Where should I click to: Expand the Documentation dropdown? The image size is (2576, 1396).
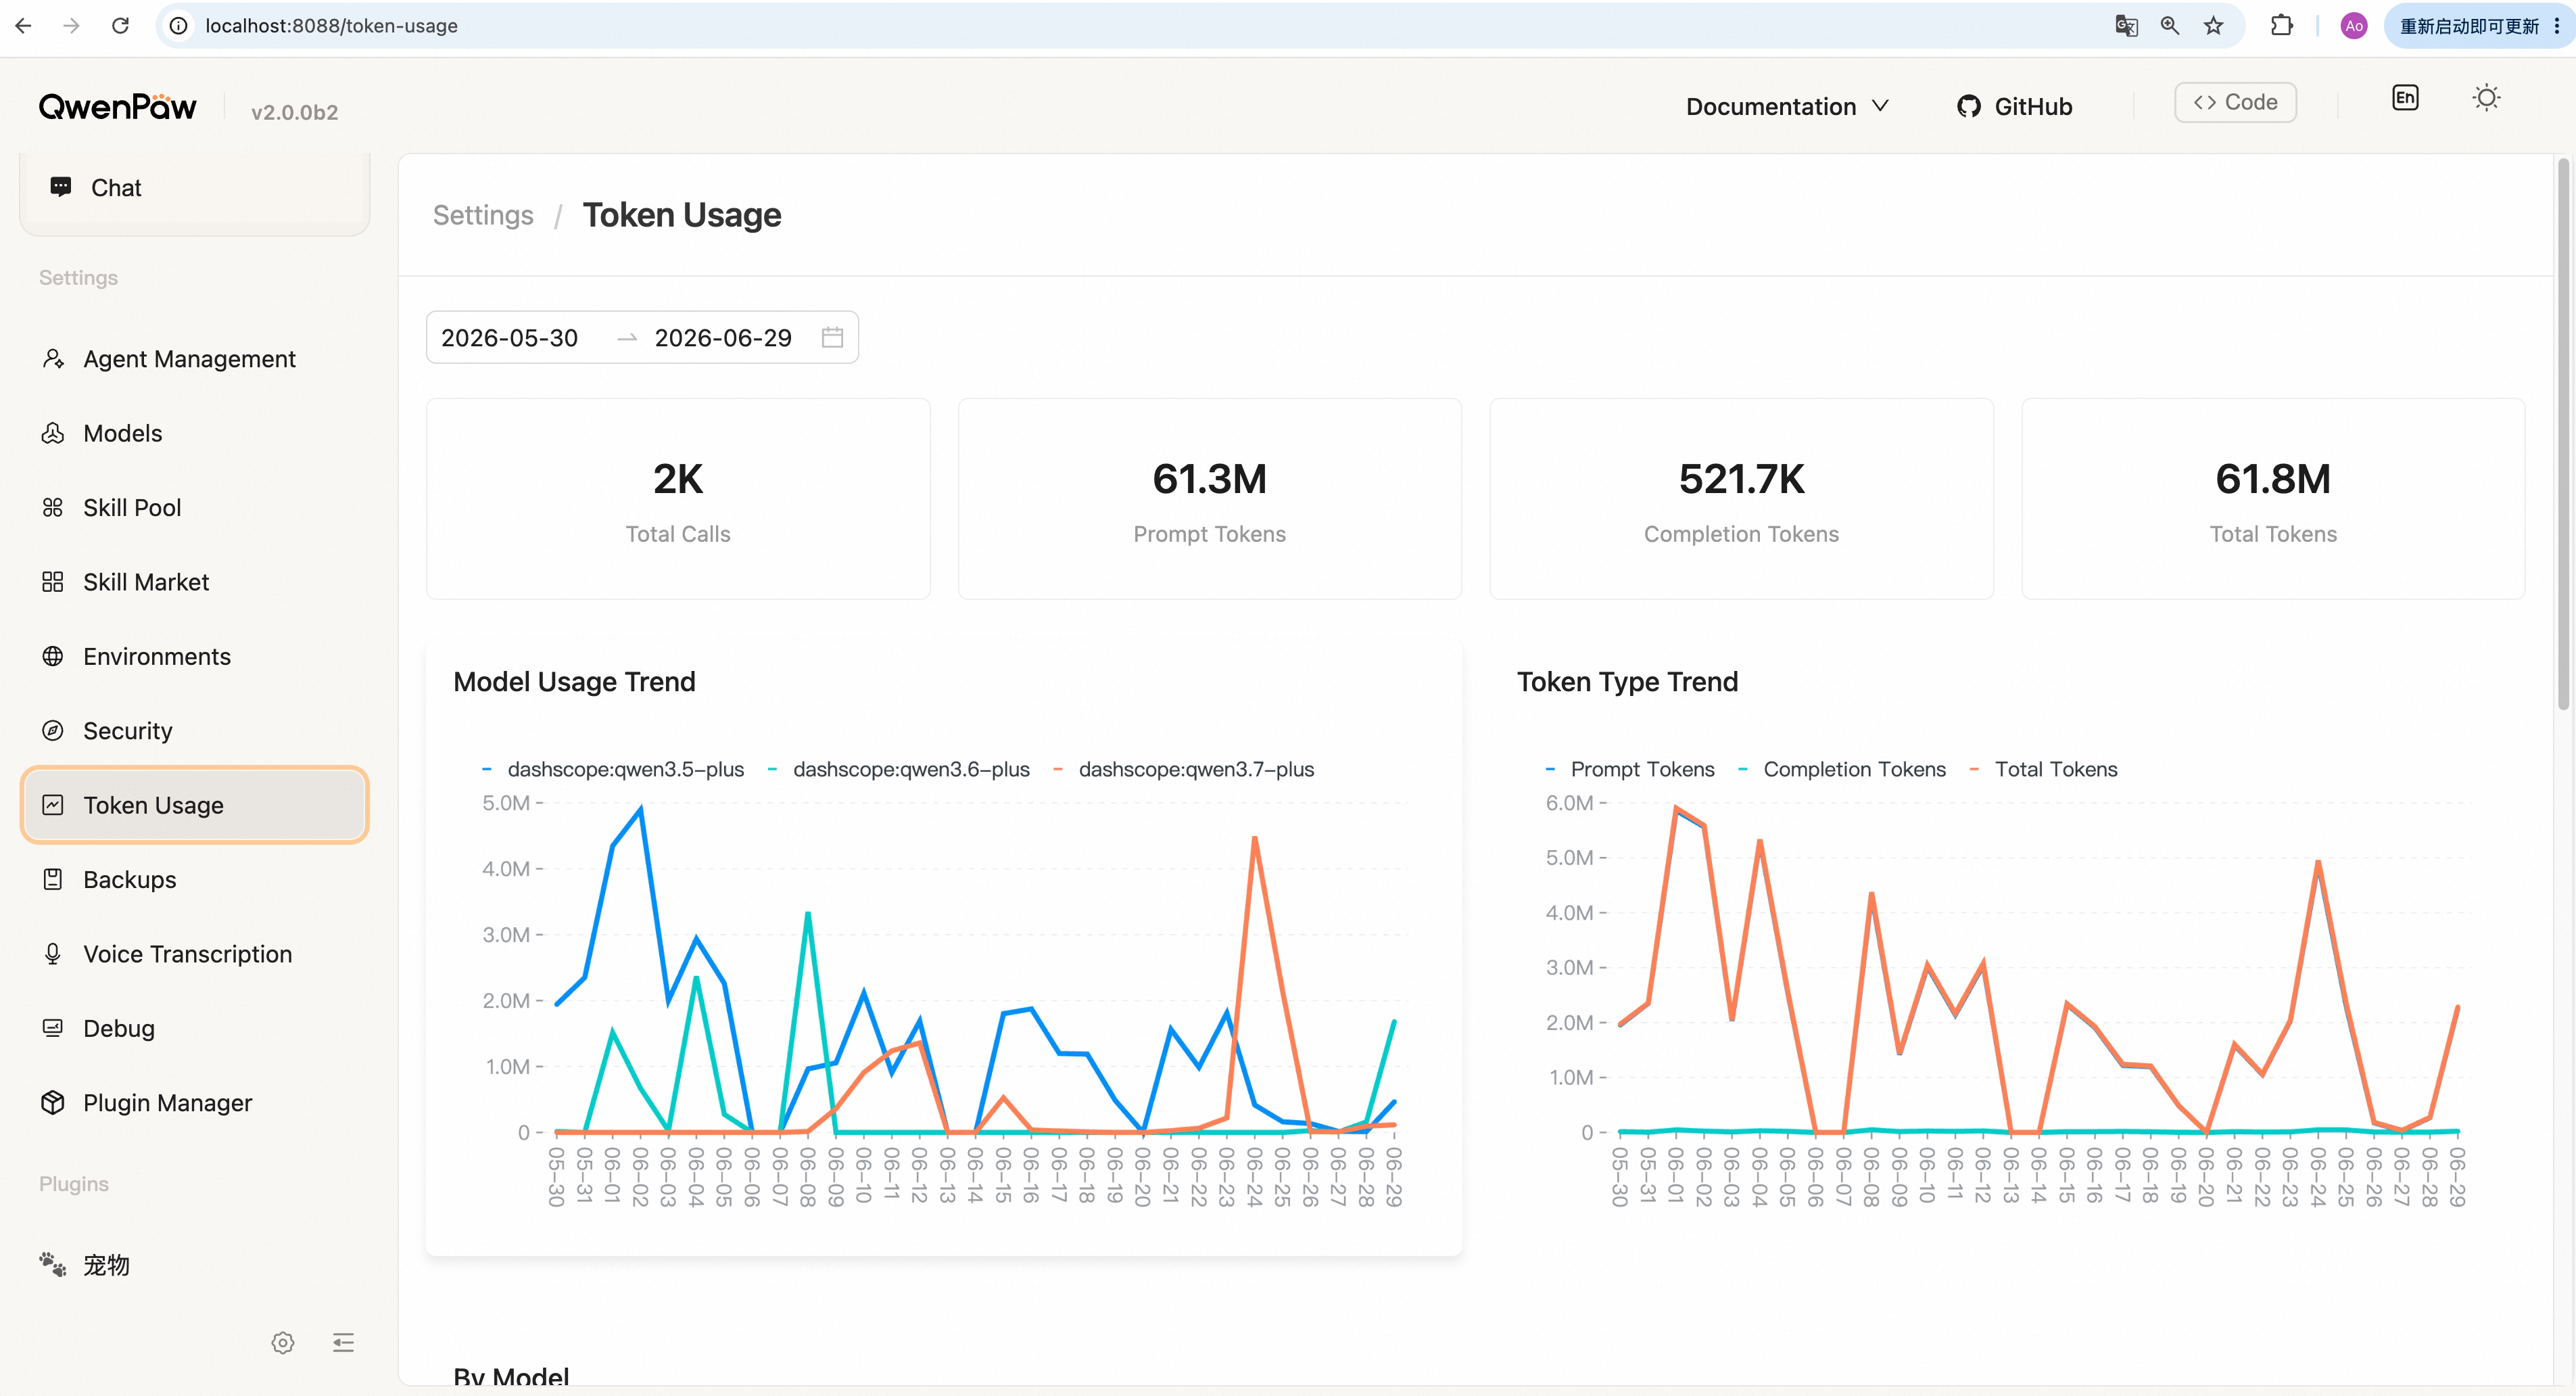click(x=1787, y=106)
